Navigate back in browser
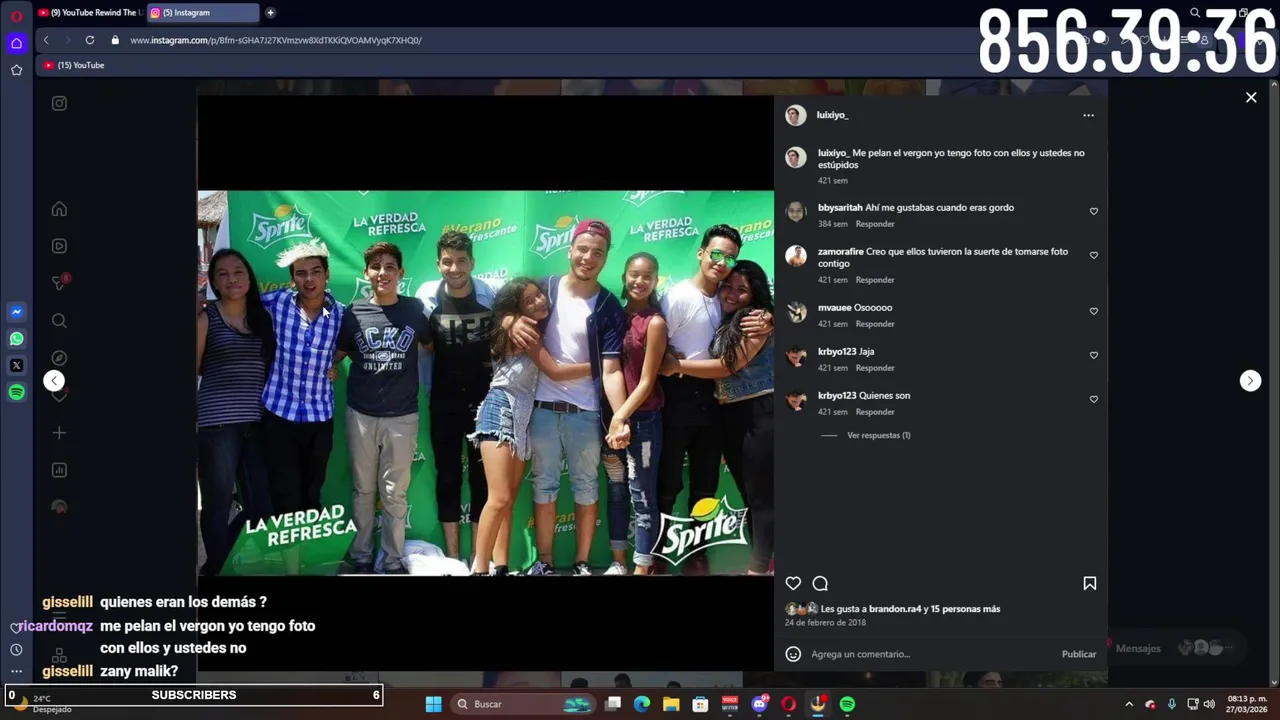 46,40
